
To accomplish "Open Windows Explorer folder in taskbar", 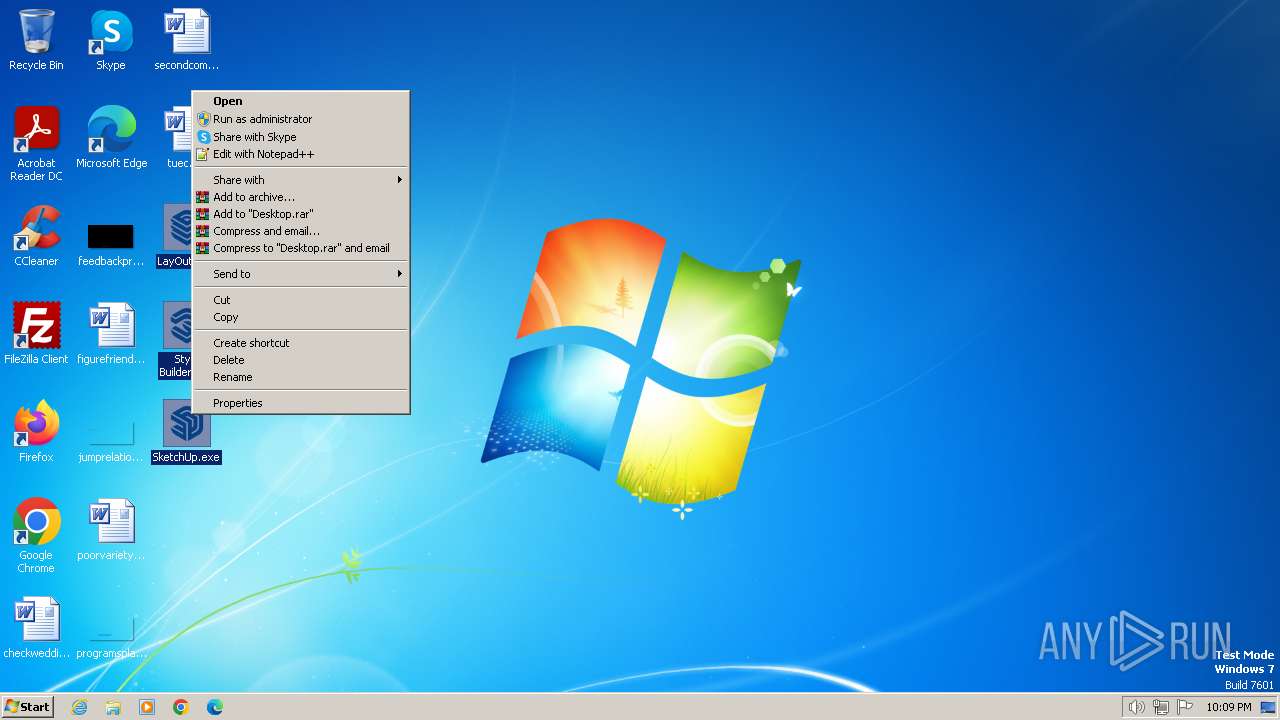I will (113, 707).
